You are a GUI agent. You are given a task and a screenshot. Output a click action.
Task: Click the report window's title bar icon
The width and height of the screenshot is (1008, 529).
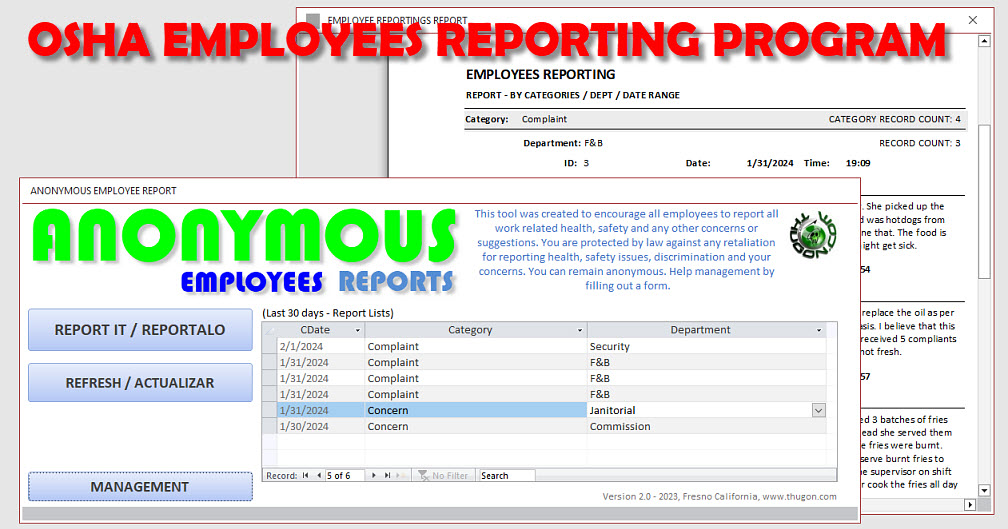(314, 20)
